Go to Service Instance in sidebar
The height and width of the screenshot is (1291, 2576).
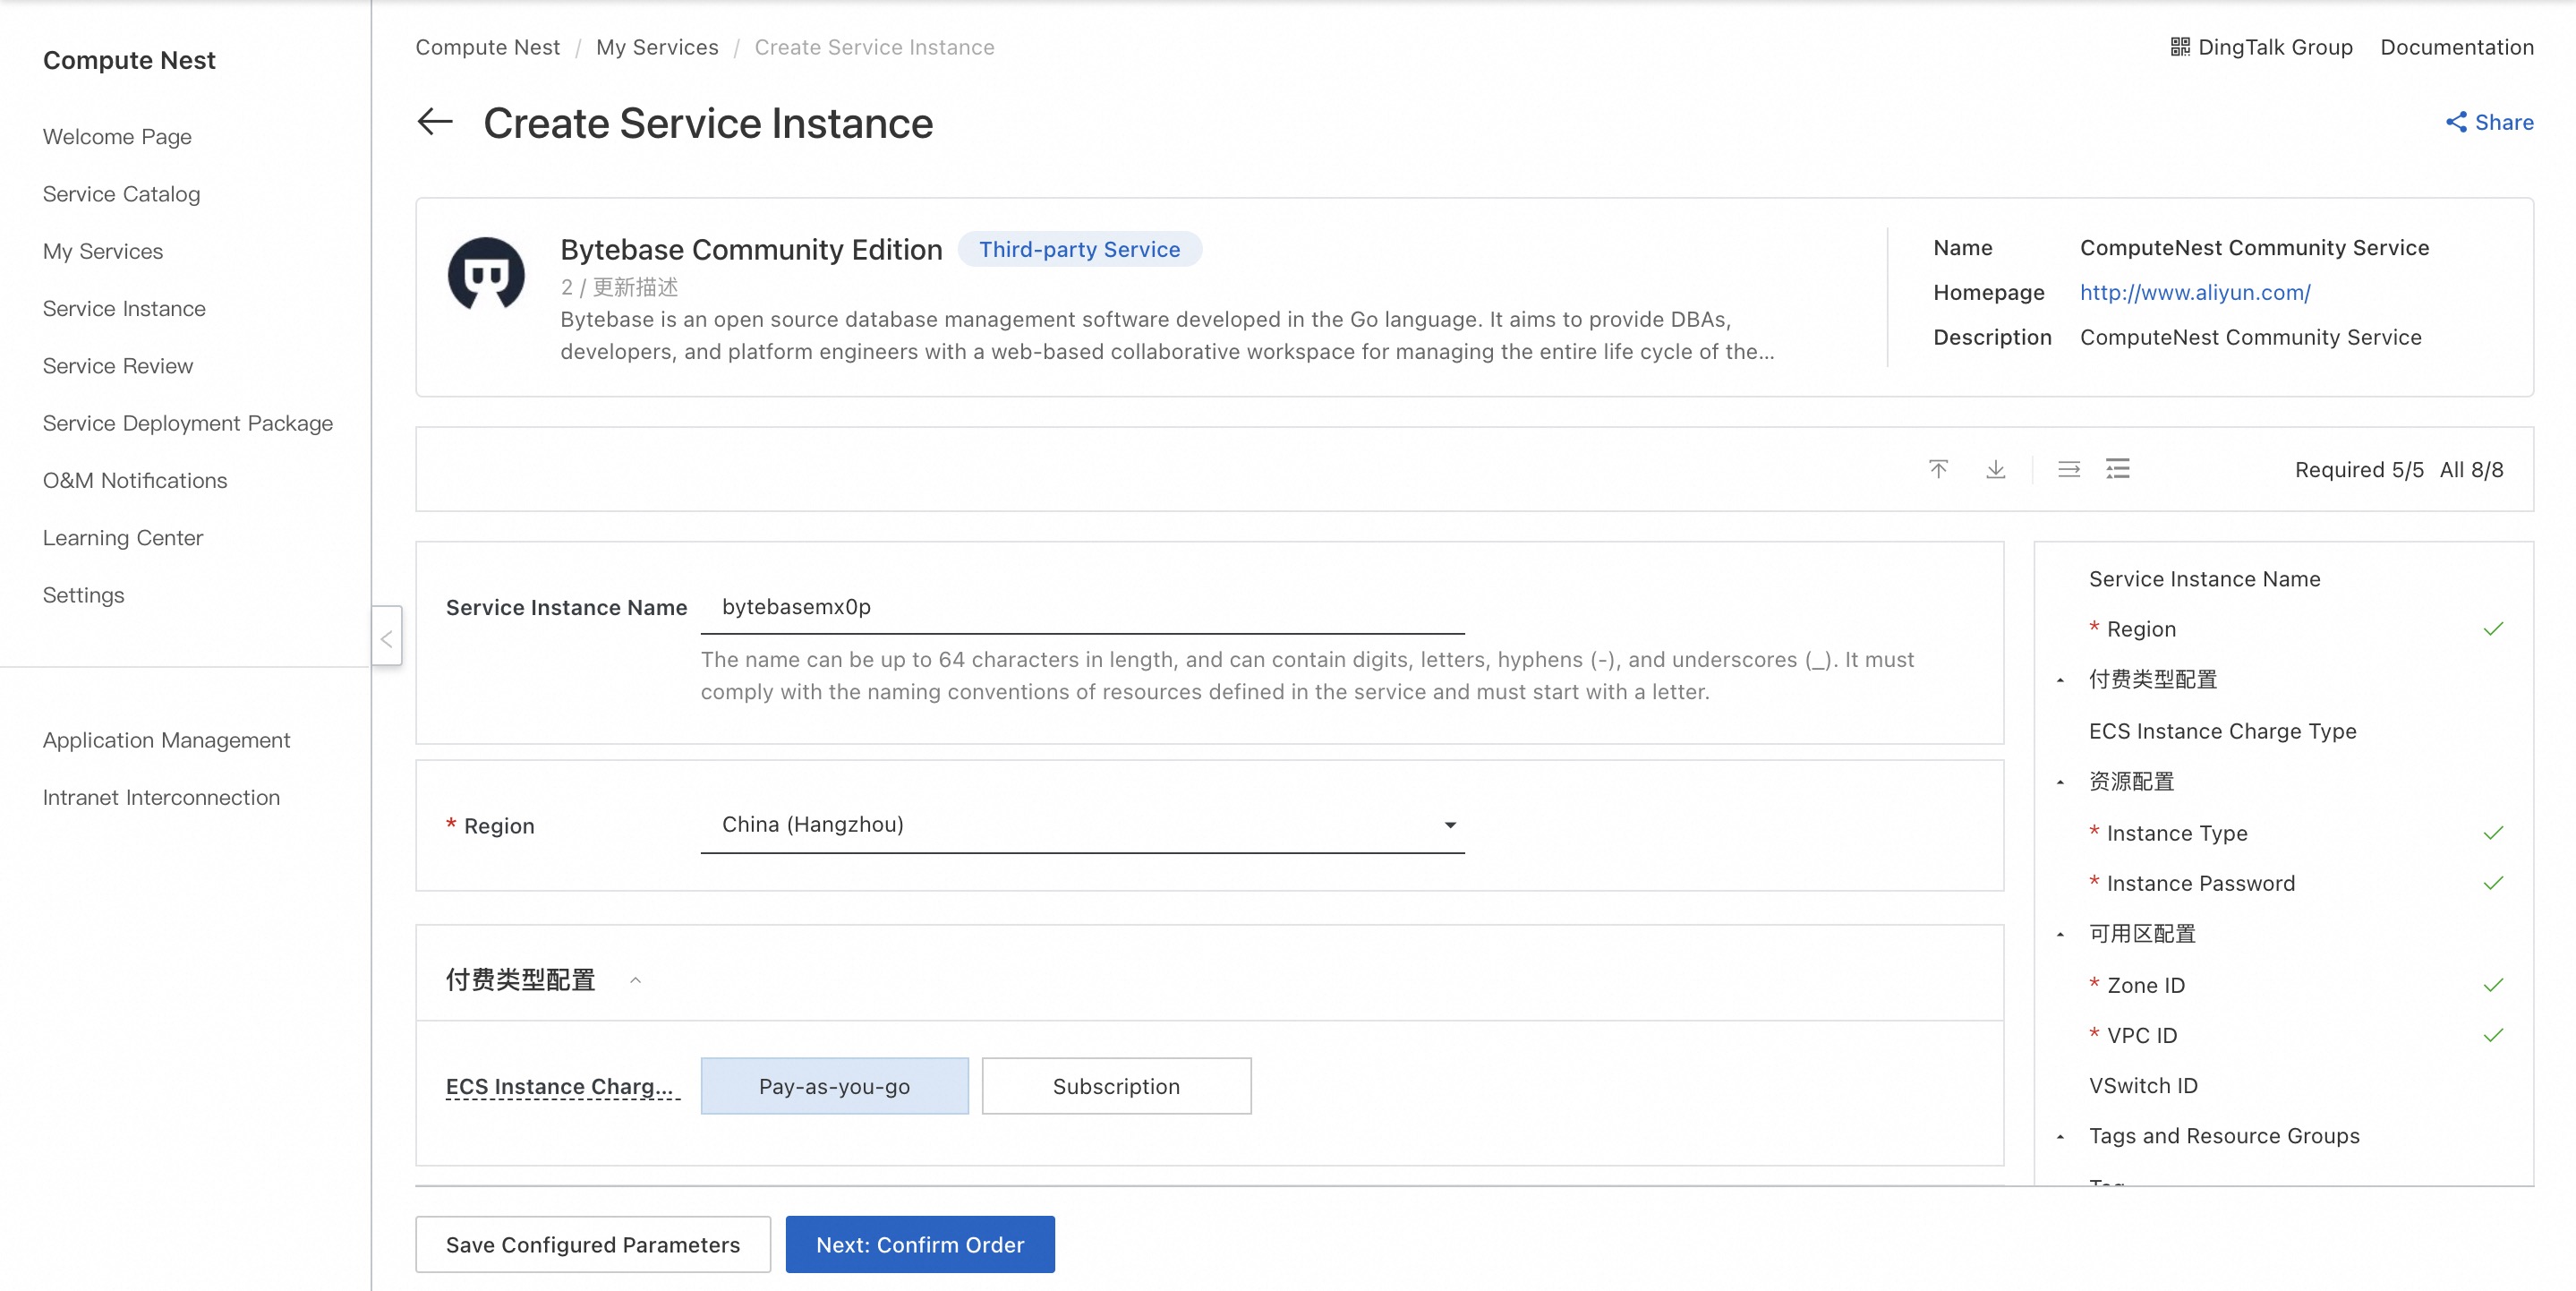click(x=124, y=308)
